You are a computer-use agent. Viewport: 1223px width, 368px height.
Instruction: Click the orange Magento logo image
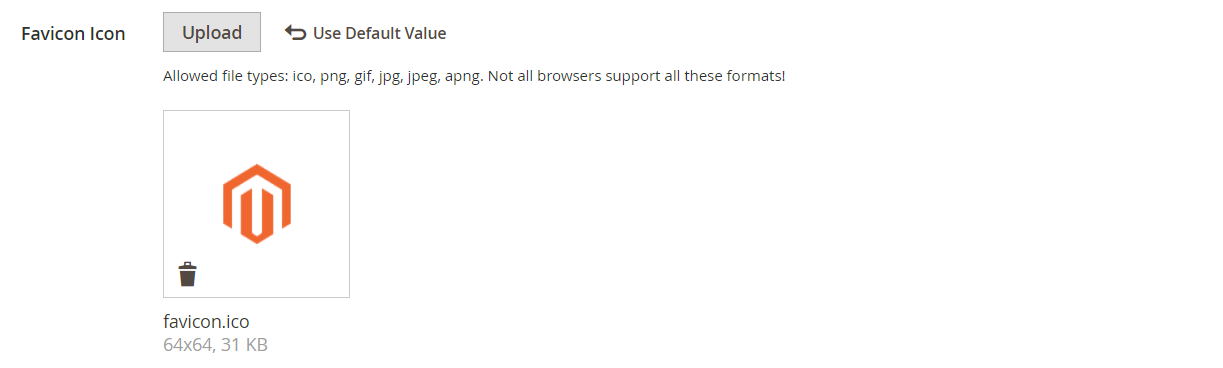[257, 204]
